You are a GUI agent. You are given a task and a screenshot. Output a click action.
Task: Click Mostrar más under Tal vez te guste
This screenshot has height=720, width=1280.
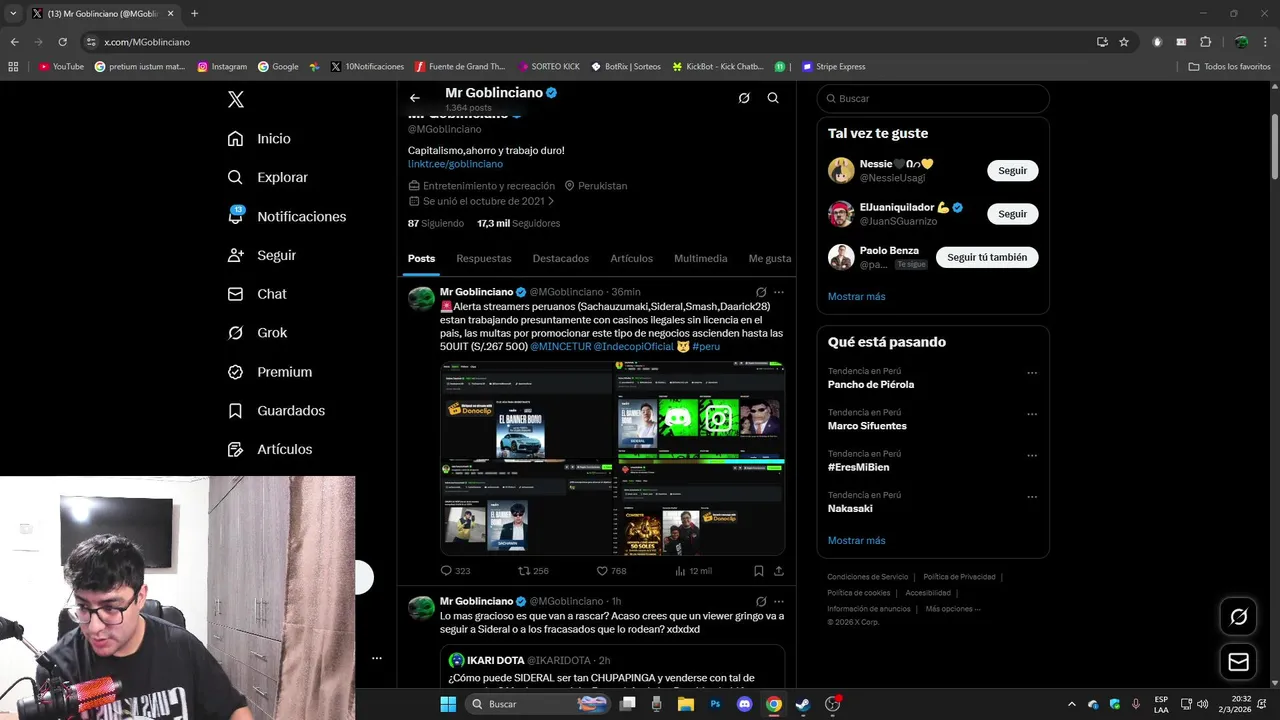pyautogui.click(x=856, y=297)
